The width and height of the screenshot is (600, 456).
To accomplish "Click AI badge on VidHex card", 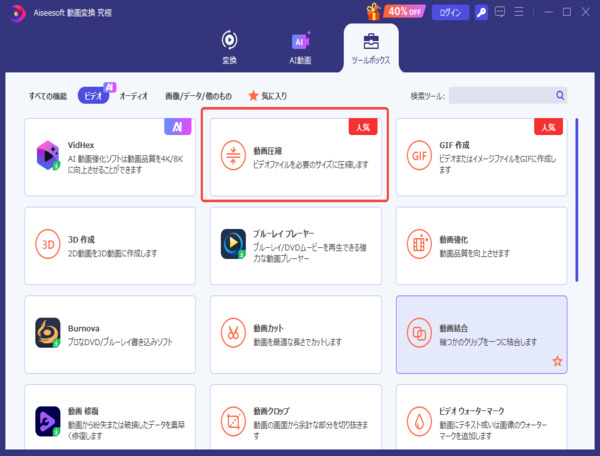I will click(x=177, y=127).
